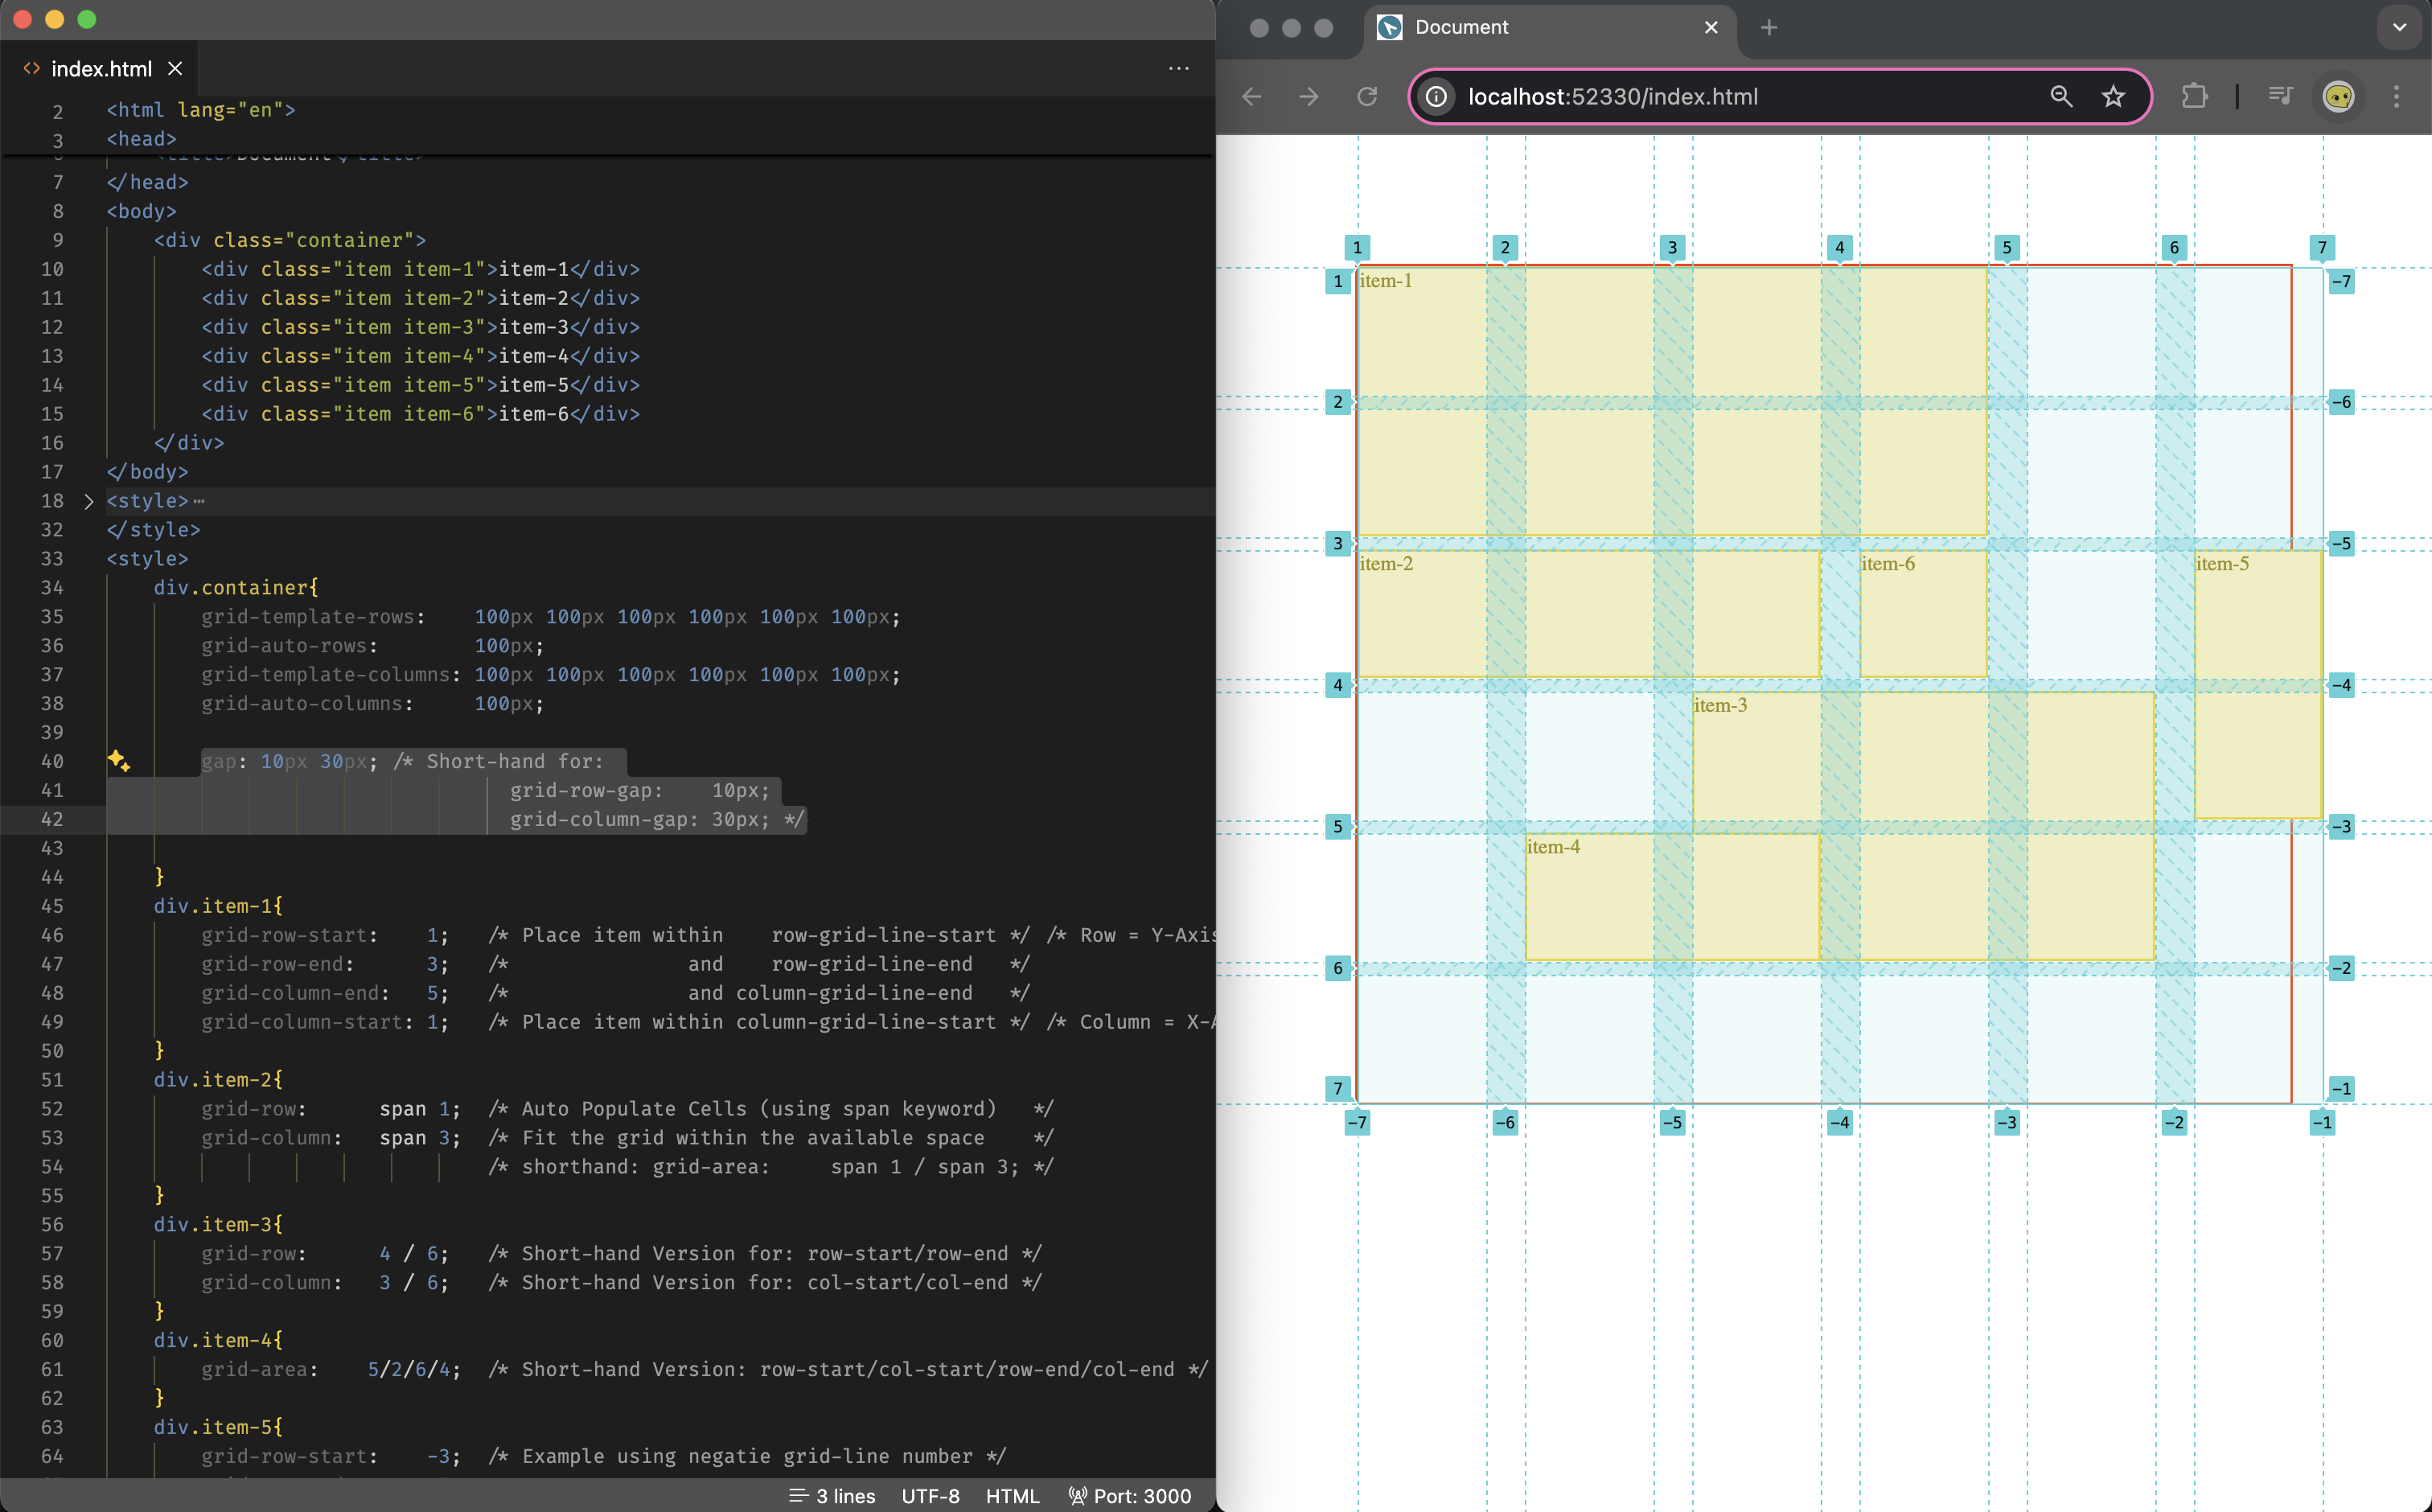Click the sparkle code action icon on line 40
The image size is (2432, 1512).
119,761
